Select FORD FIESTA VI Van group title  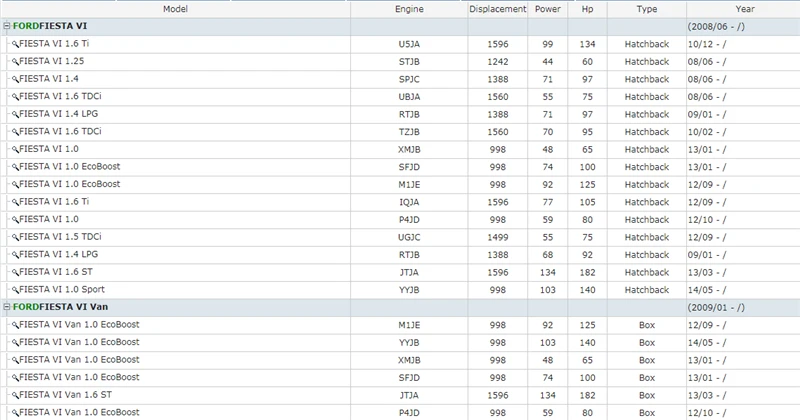coord(60,307)
